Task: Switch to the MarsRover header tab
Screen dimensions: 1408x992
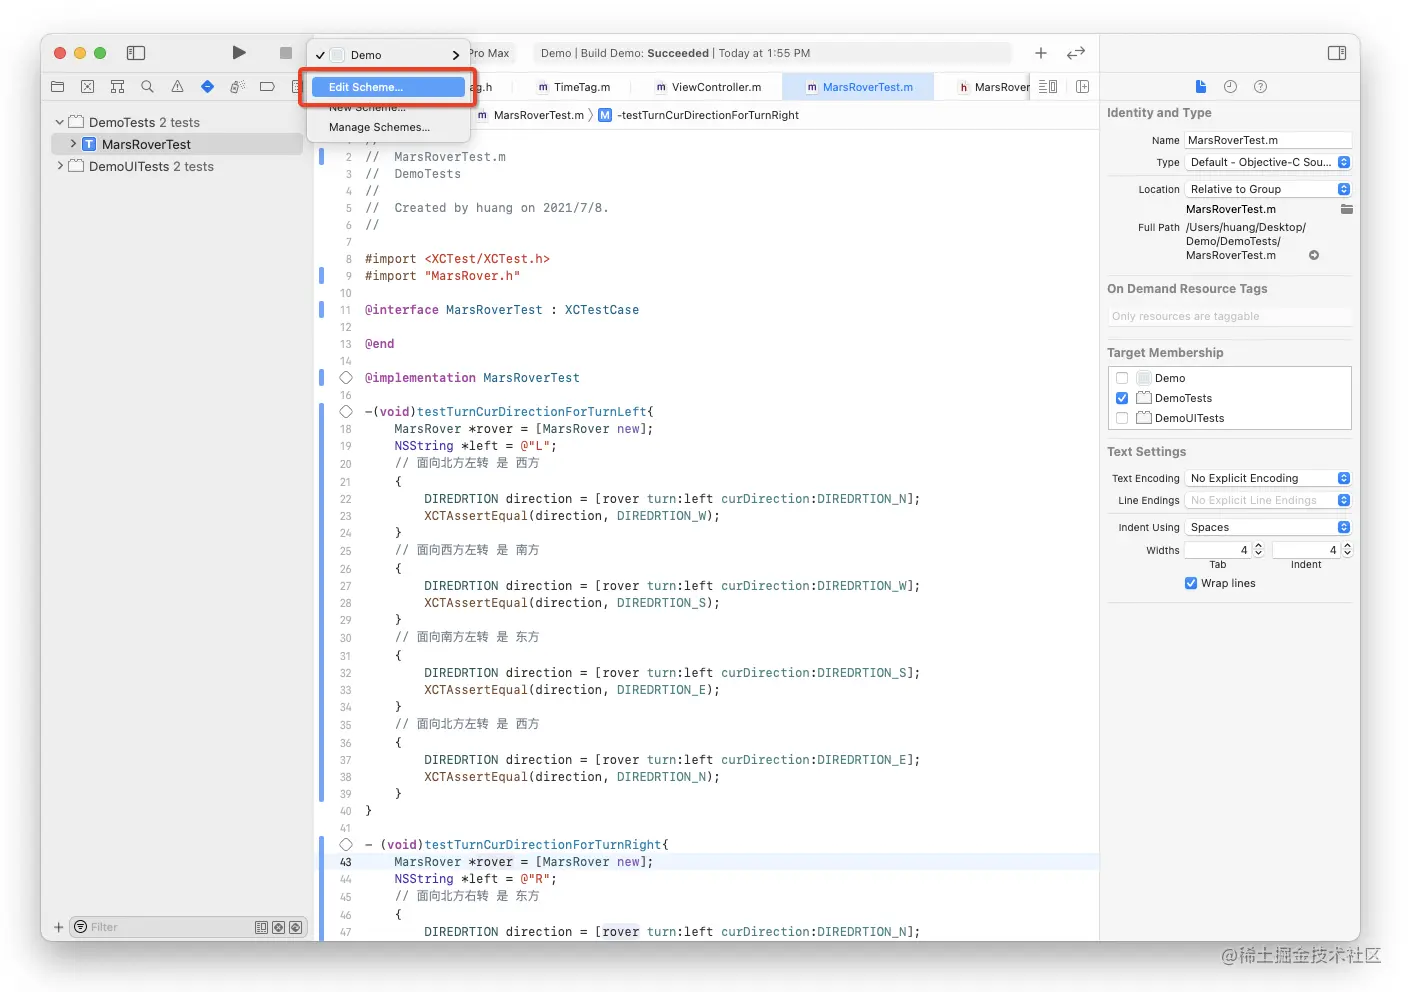Action: click(x=993, y=87)
